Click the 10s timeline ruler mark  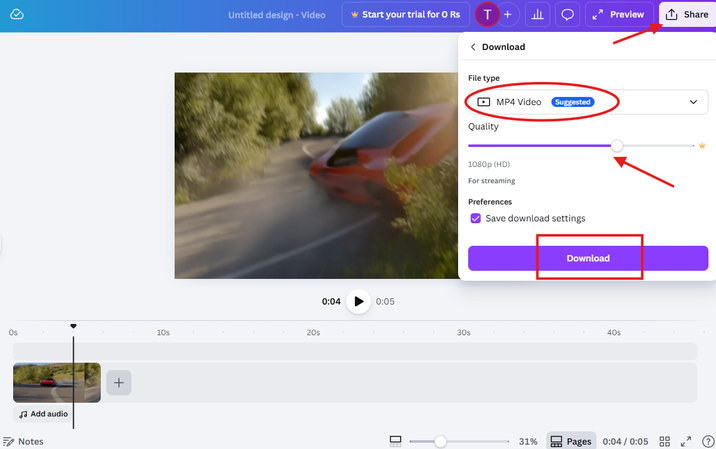[163, 333]
